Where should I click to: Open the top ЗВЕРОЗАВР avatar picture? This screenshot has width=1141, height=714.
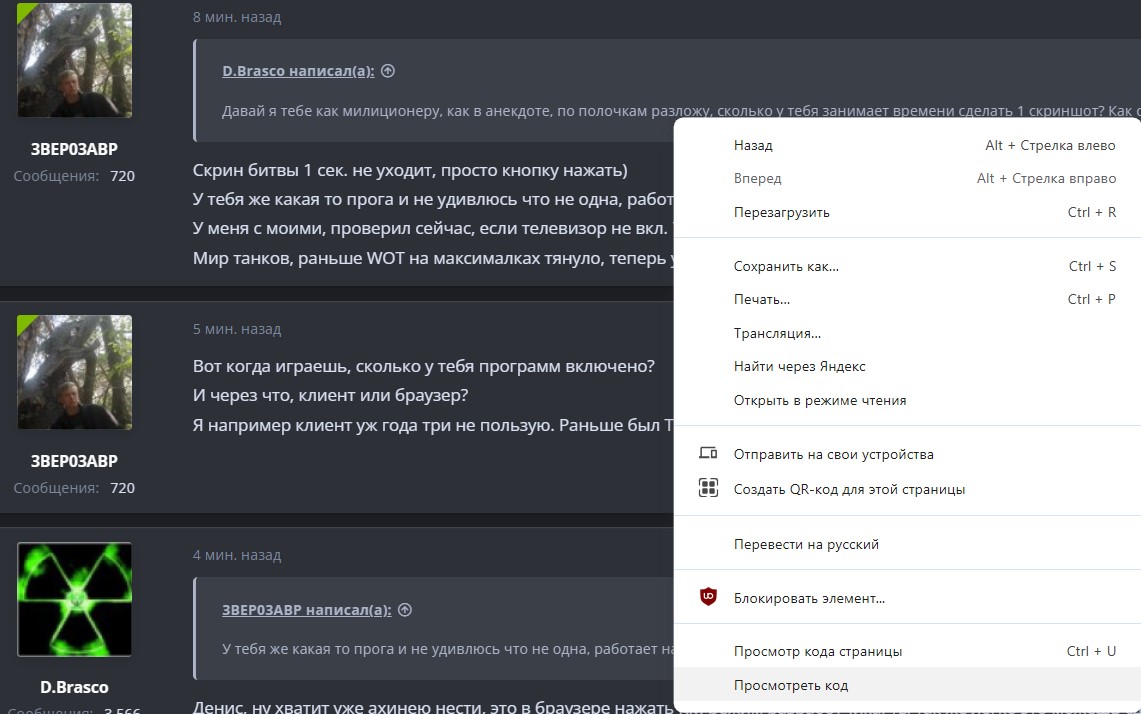click(x=74, y=60)
